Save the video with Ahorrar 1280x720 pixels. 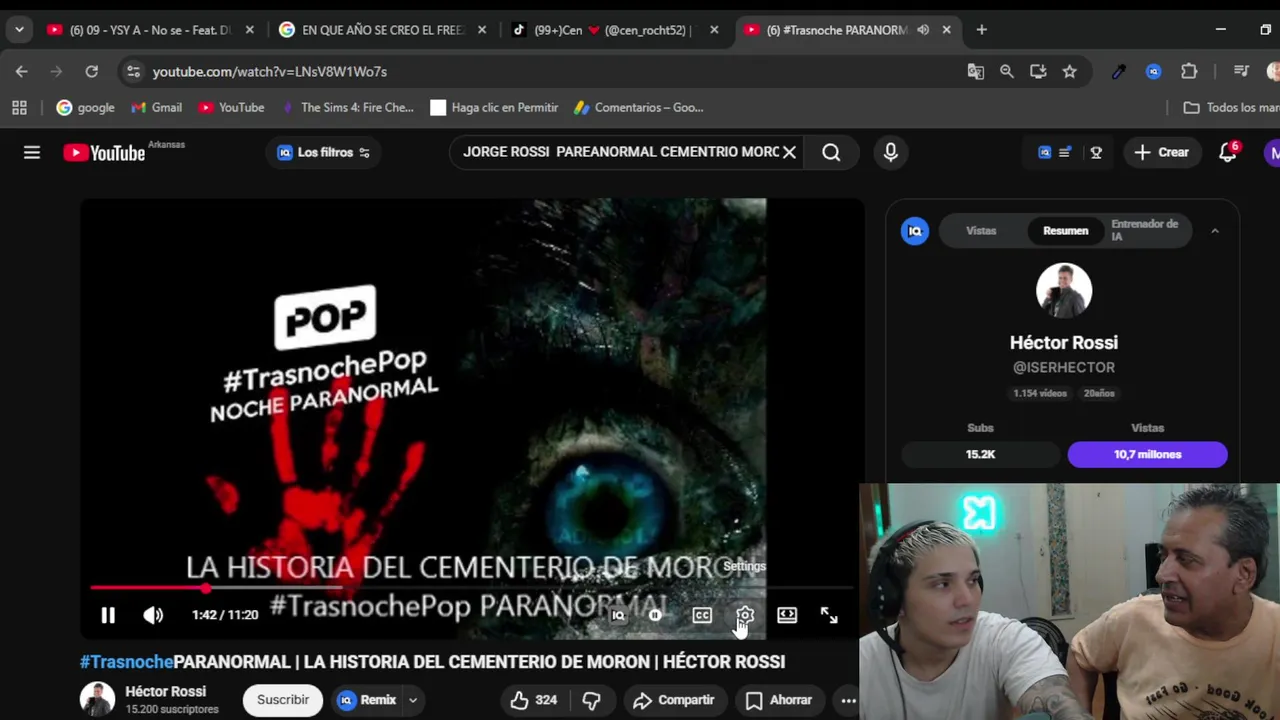pyautogui.click(x=779, y=700)
